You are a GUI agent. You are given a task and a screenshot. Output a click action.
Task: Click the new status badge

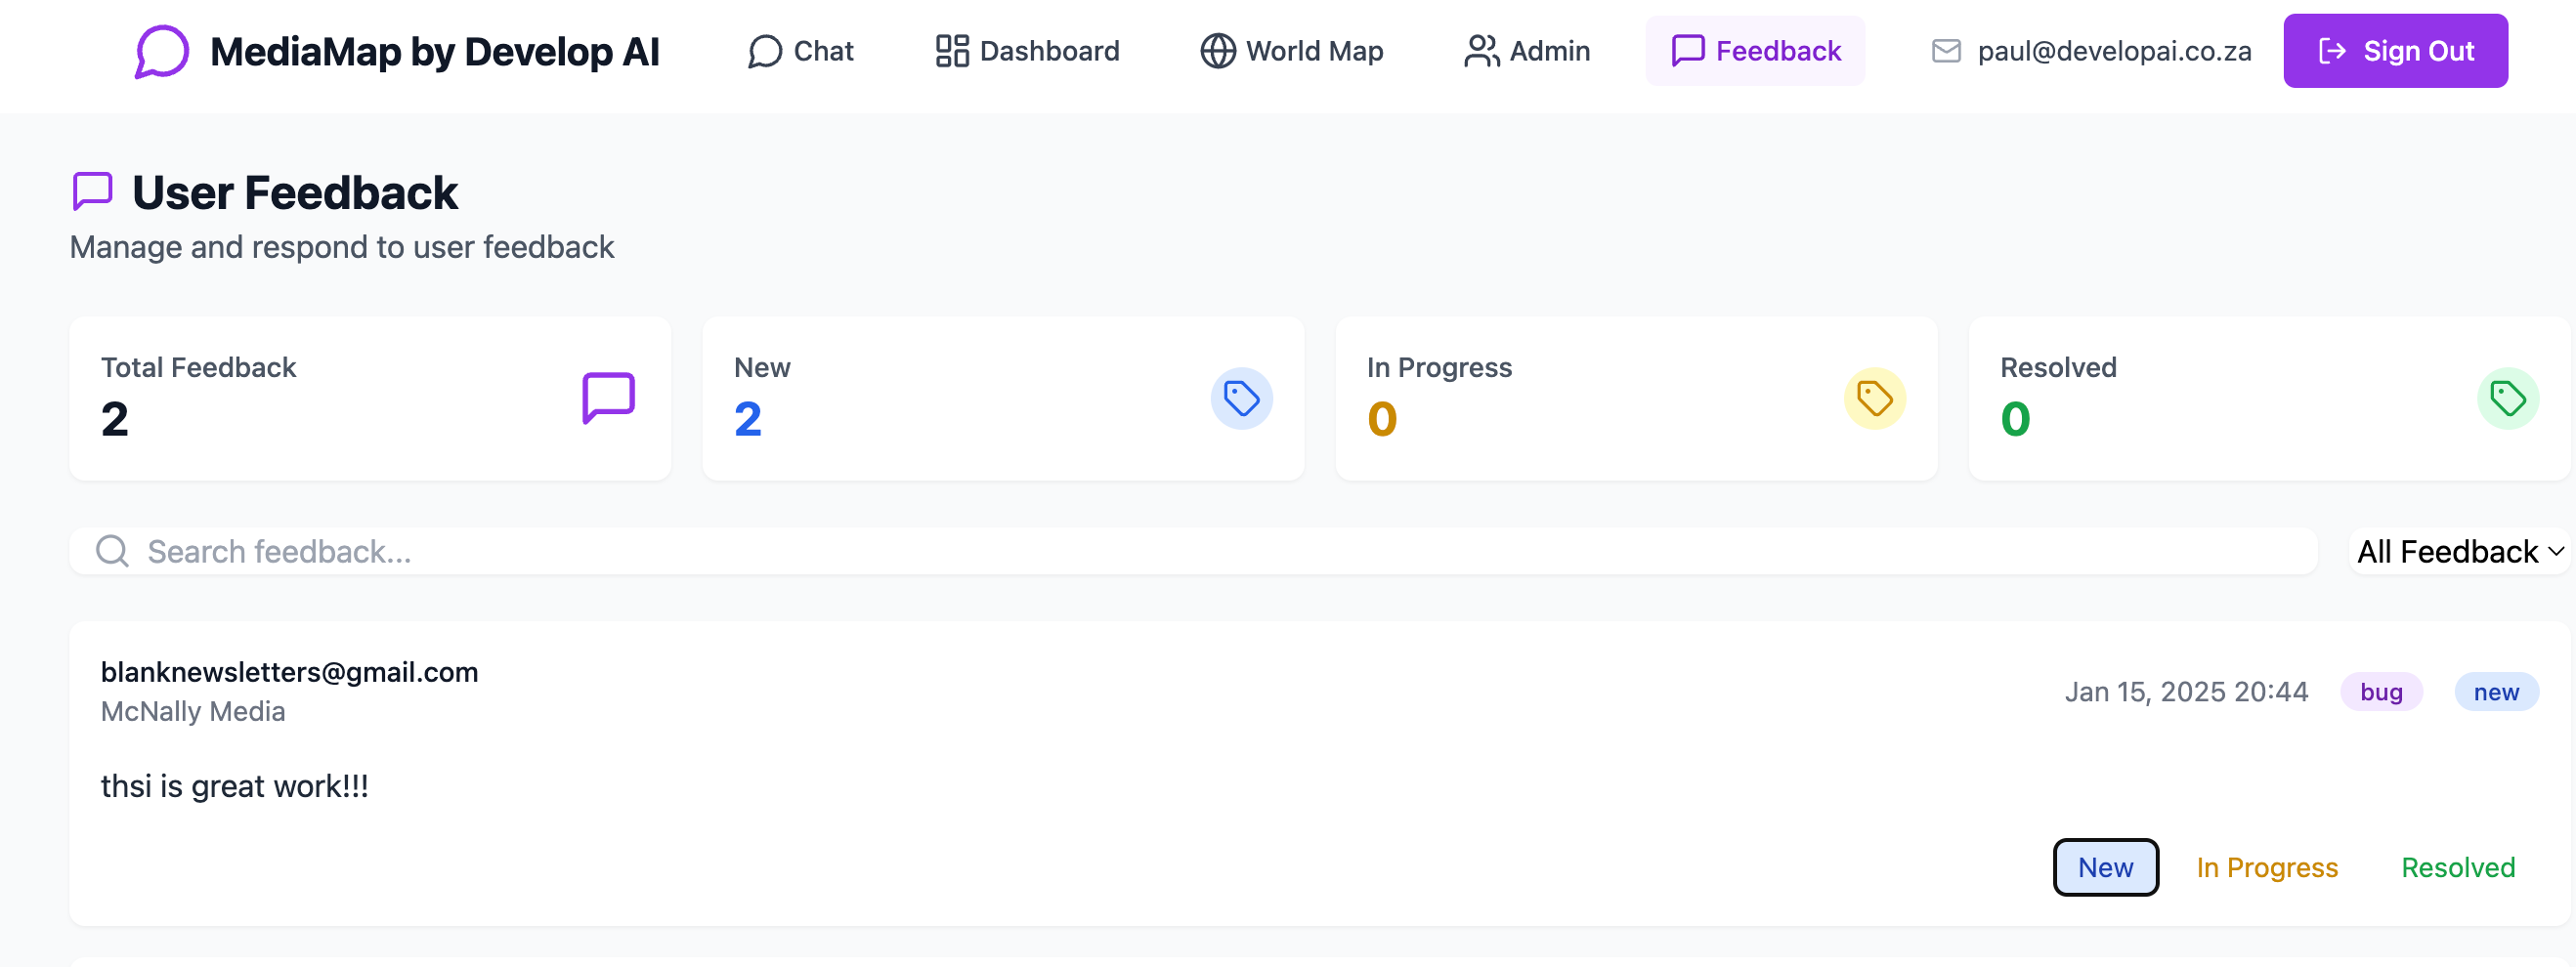2496,692
